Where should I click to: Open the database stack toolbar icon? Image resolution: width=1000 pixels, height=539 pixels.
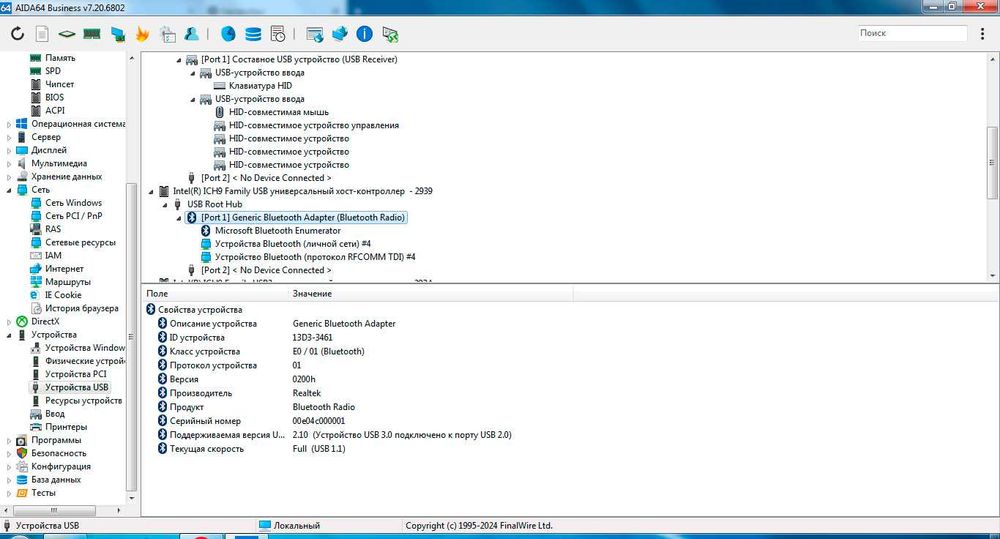[x=253, y=34]
